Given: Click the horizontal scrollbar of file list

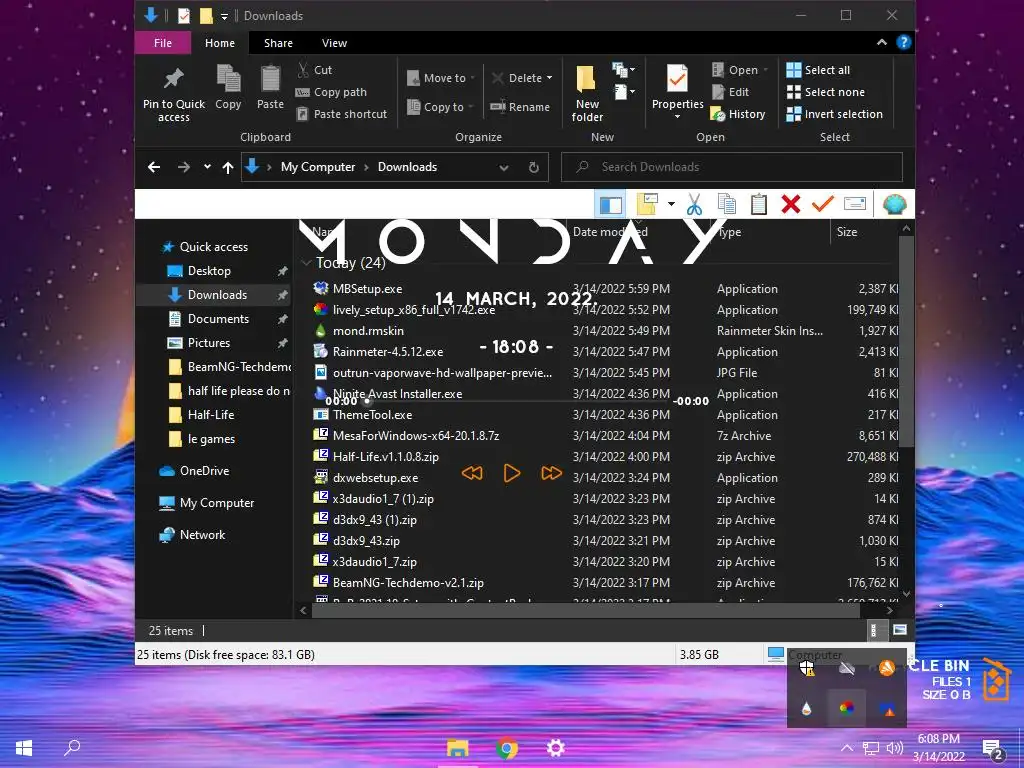Looking at the screenshot, I should tap(586, 611).
